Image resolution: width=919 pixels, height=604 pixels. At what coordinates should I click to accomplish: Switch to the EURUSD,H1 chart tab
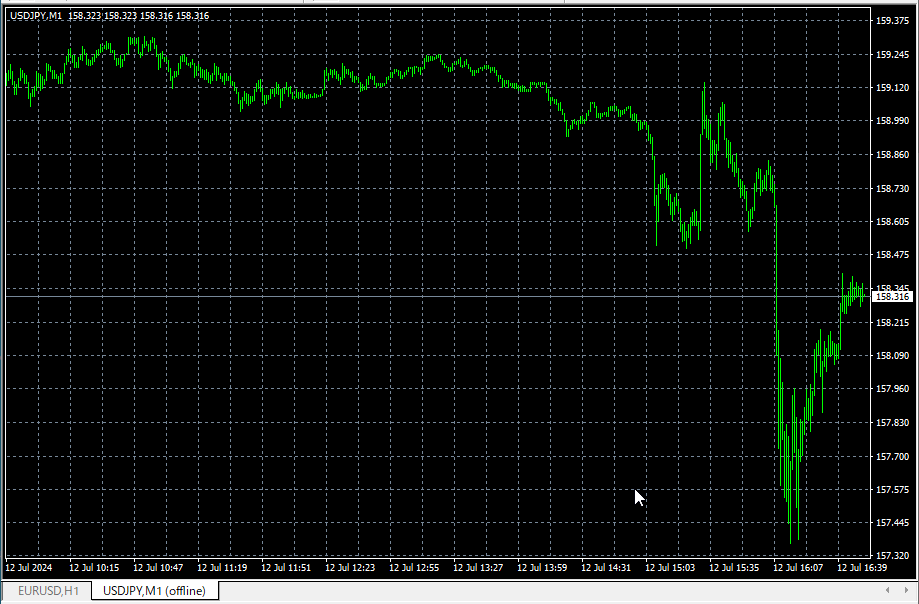47,591
